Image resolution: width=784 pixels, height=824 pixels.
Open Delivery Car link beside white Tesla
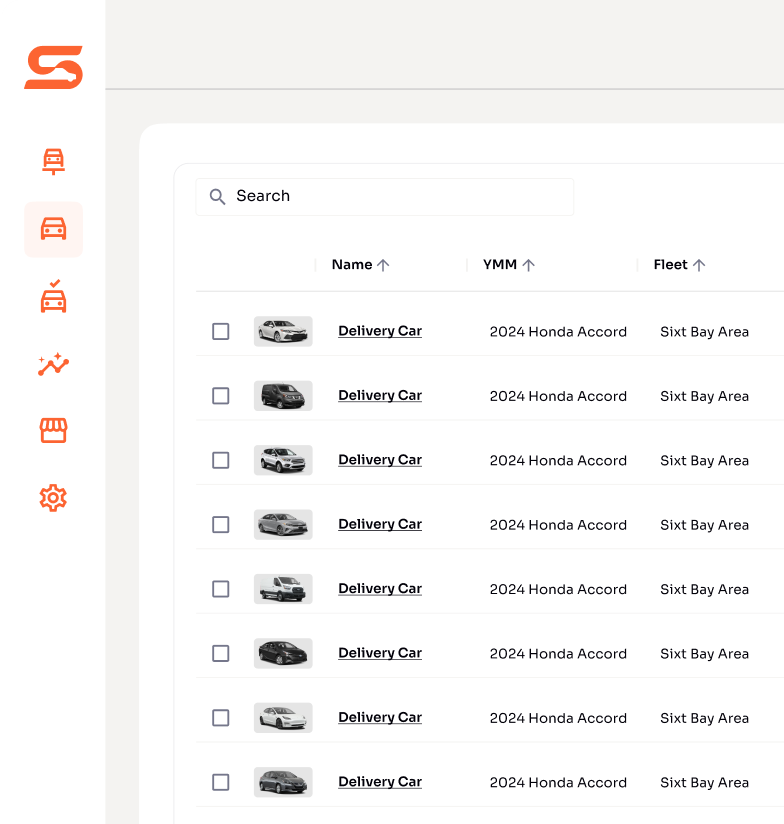click(x=380, y=717)
